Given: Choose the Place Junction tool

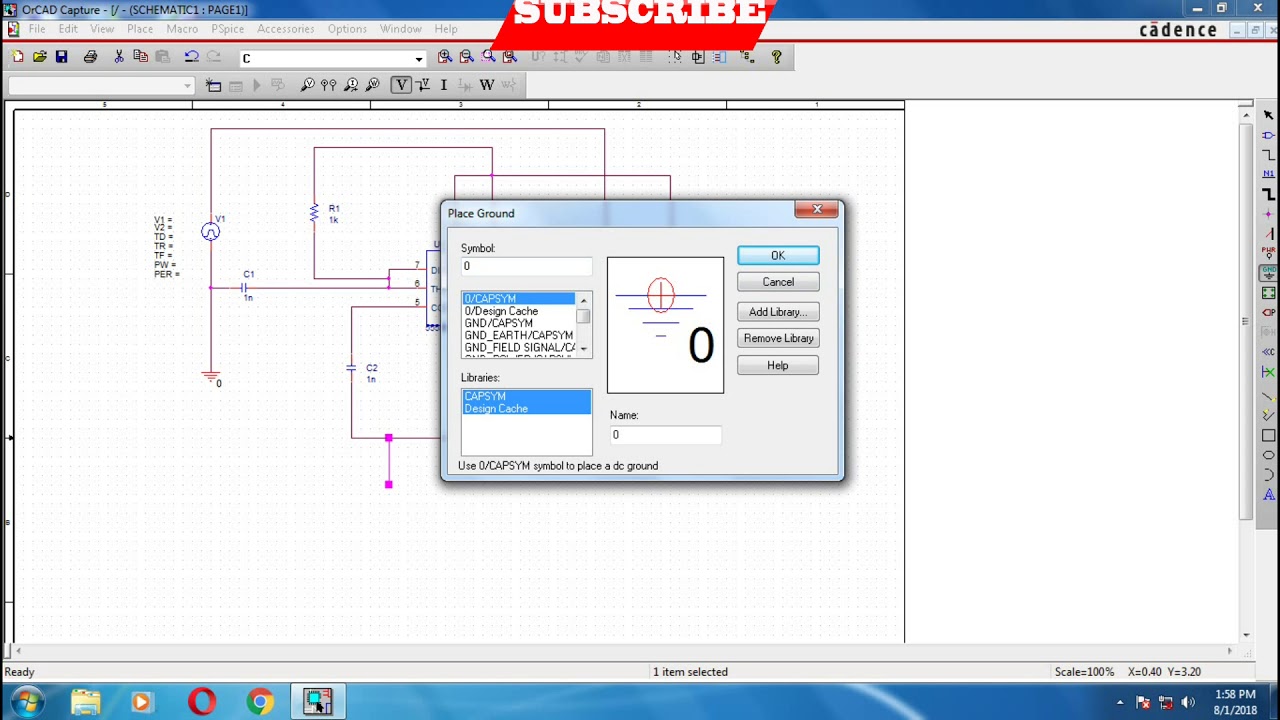Looking at the screenshot, I should [1268, 214].
